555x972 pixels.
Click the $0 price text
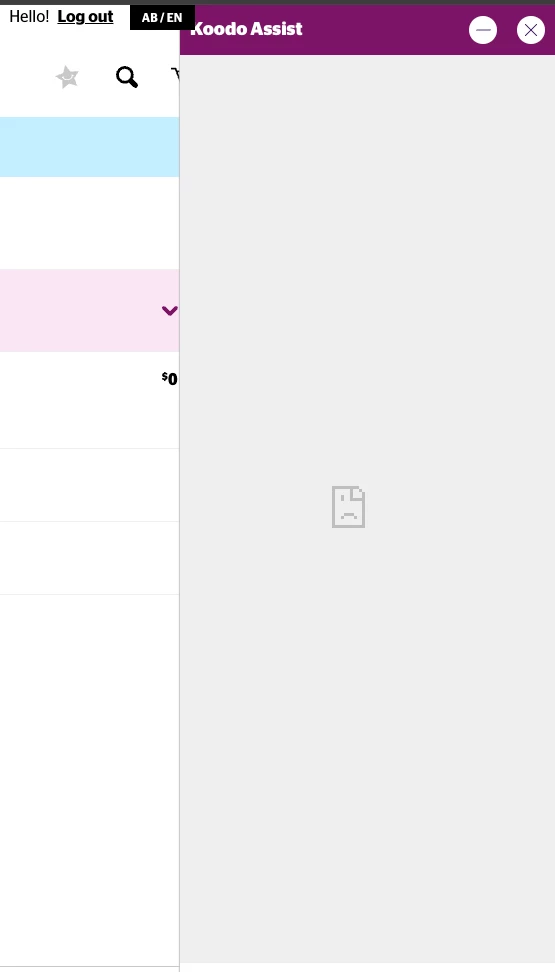point(170,378)
